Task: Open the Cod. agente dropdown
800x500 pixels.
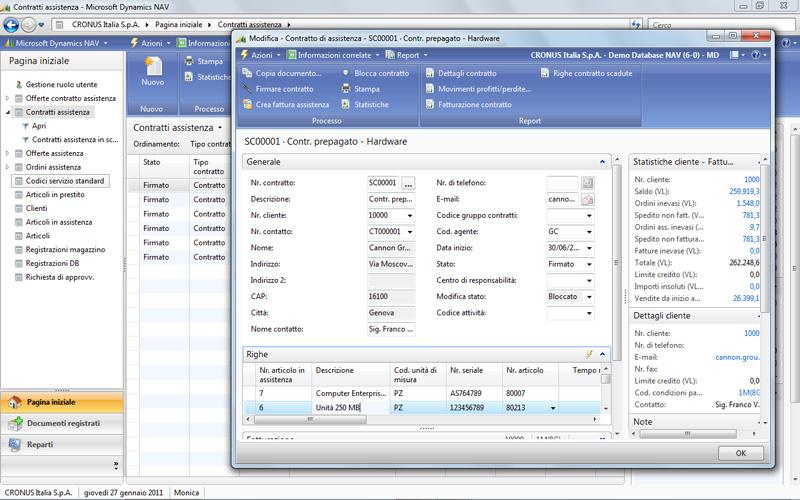Action: click(x=589, y=232)
